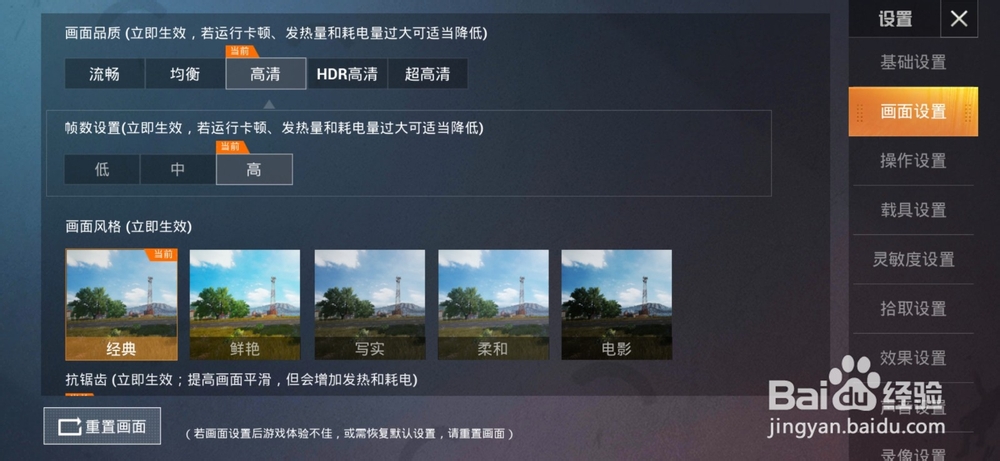Switch to 灵敏度设置 tab
The height and width of the screenshot is (461, 1000).
913,260
